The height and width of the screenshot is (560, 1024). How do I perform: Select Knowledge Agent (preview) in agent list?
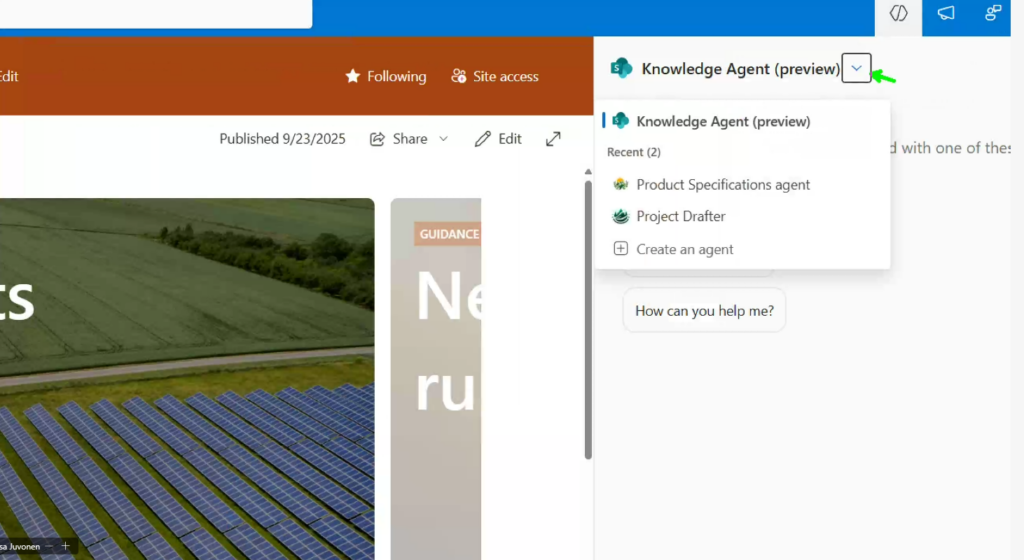[722, 121]
